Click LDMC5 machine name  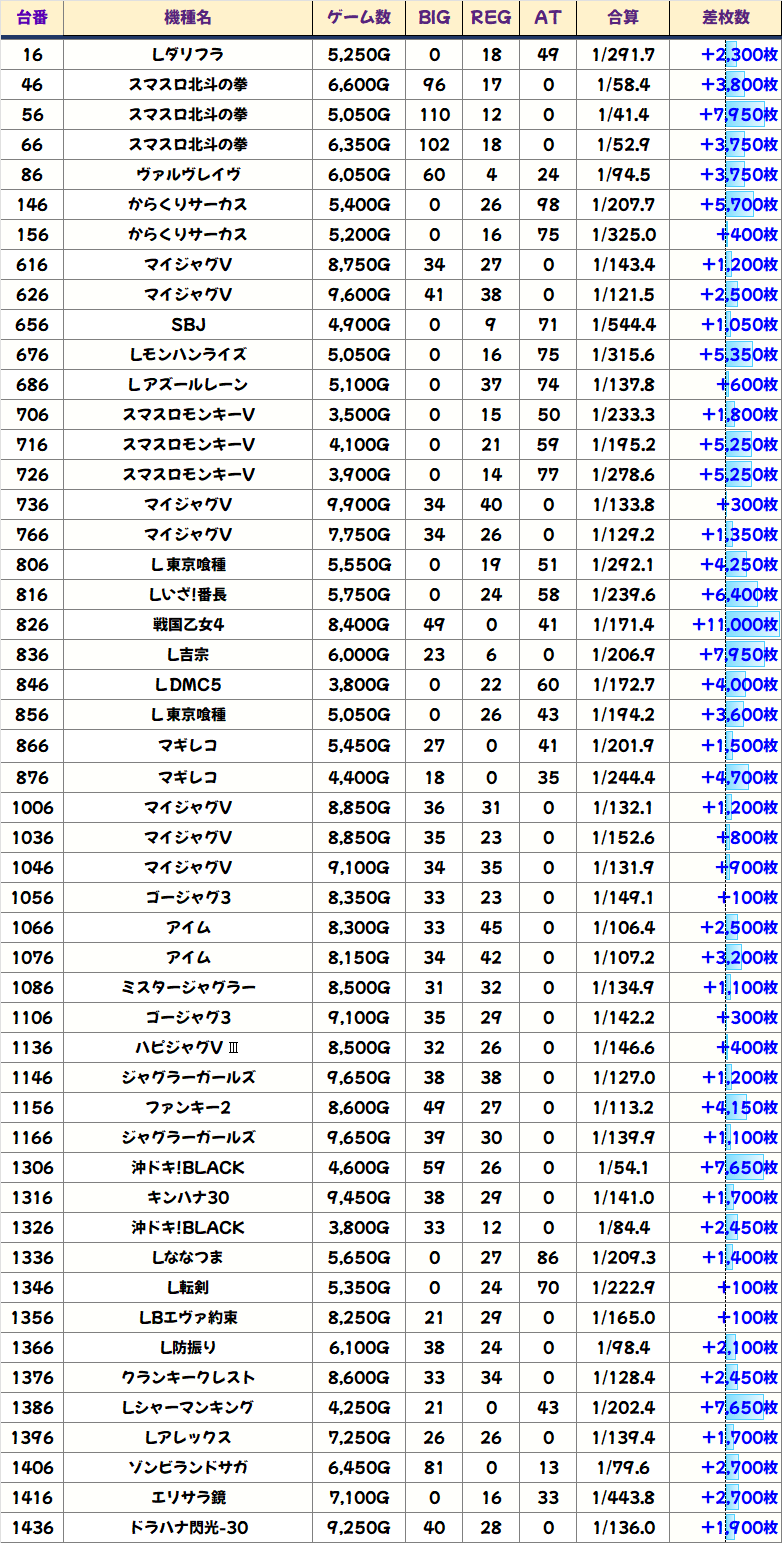point(188,685)
